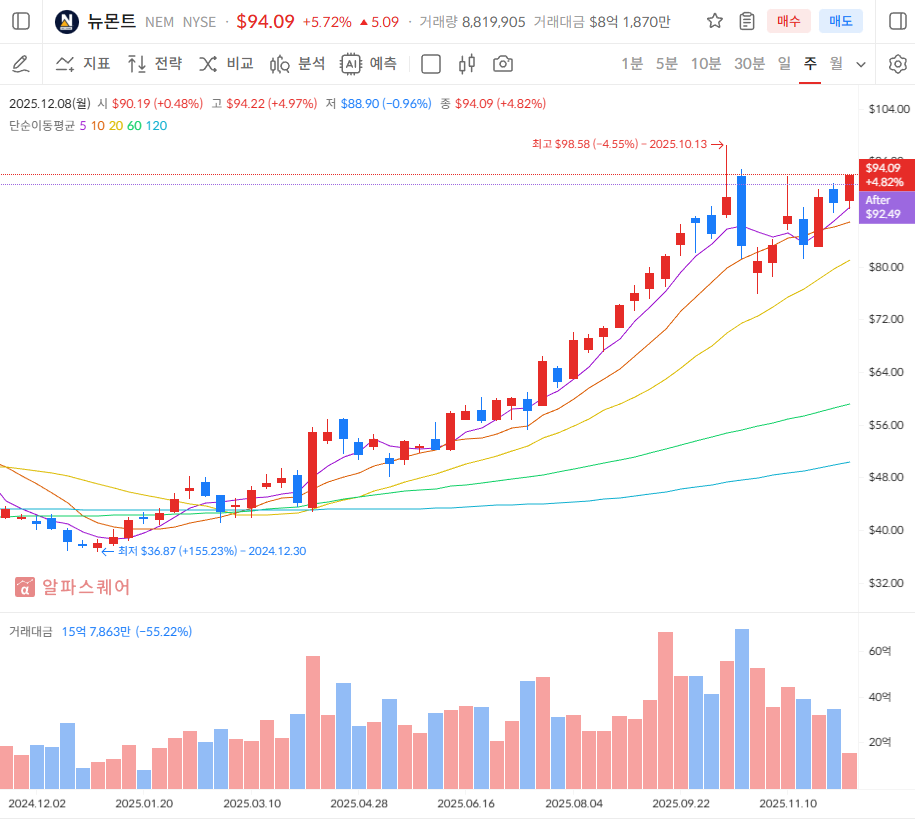Open chart settings gear icon

point(897,64)
